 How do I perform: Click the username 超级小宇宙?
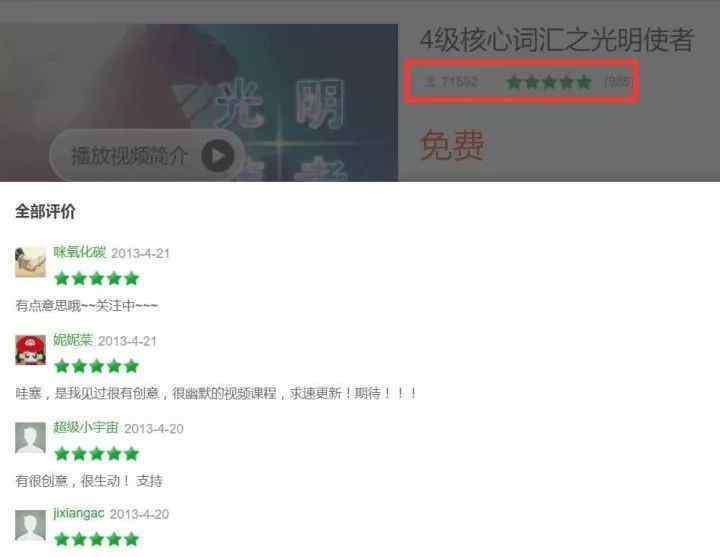click(x=86, y=428)
